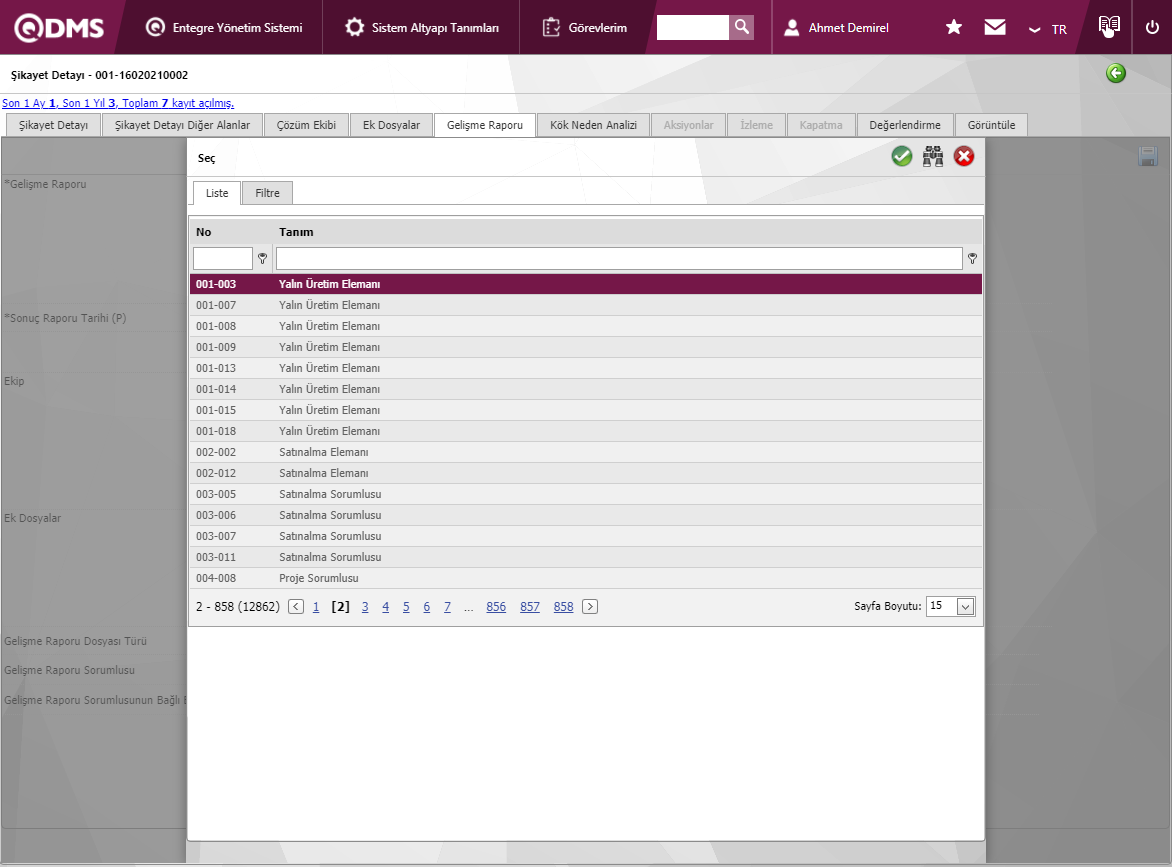Viewport: 1172px width, 867px height.
Task: Click filter icon next to Tanım column field
Action: click(x=972, y=259)
